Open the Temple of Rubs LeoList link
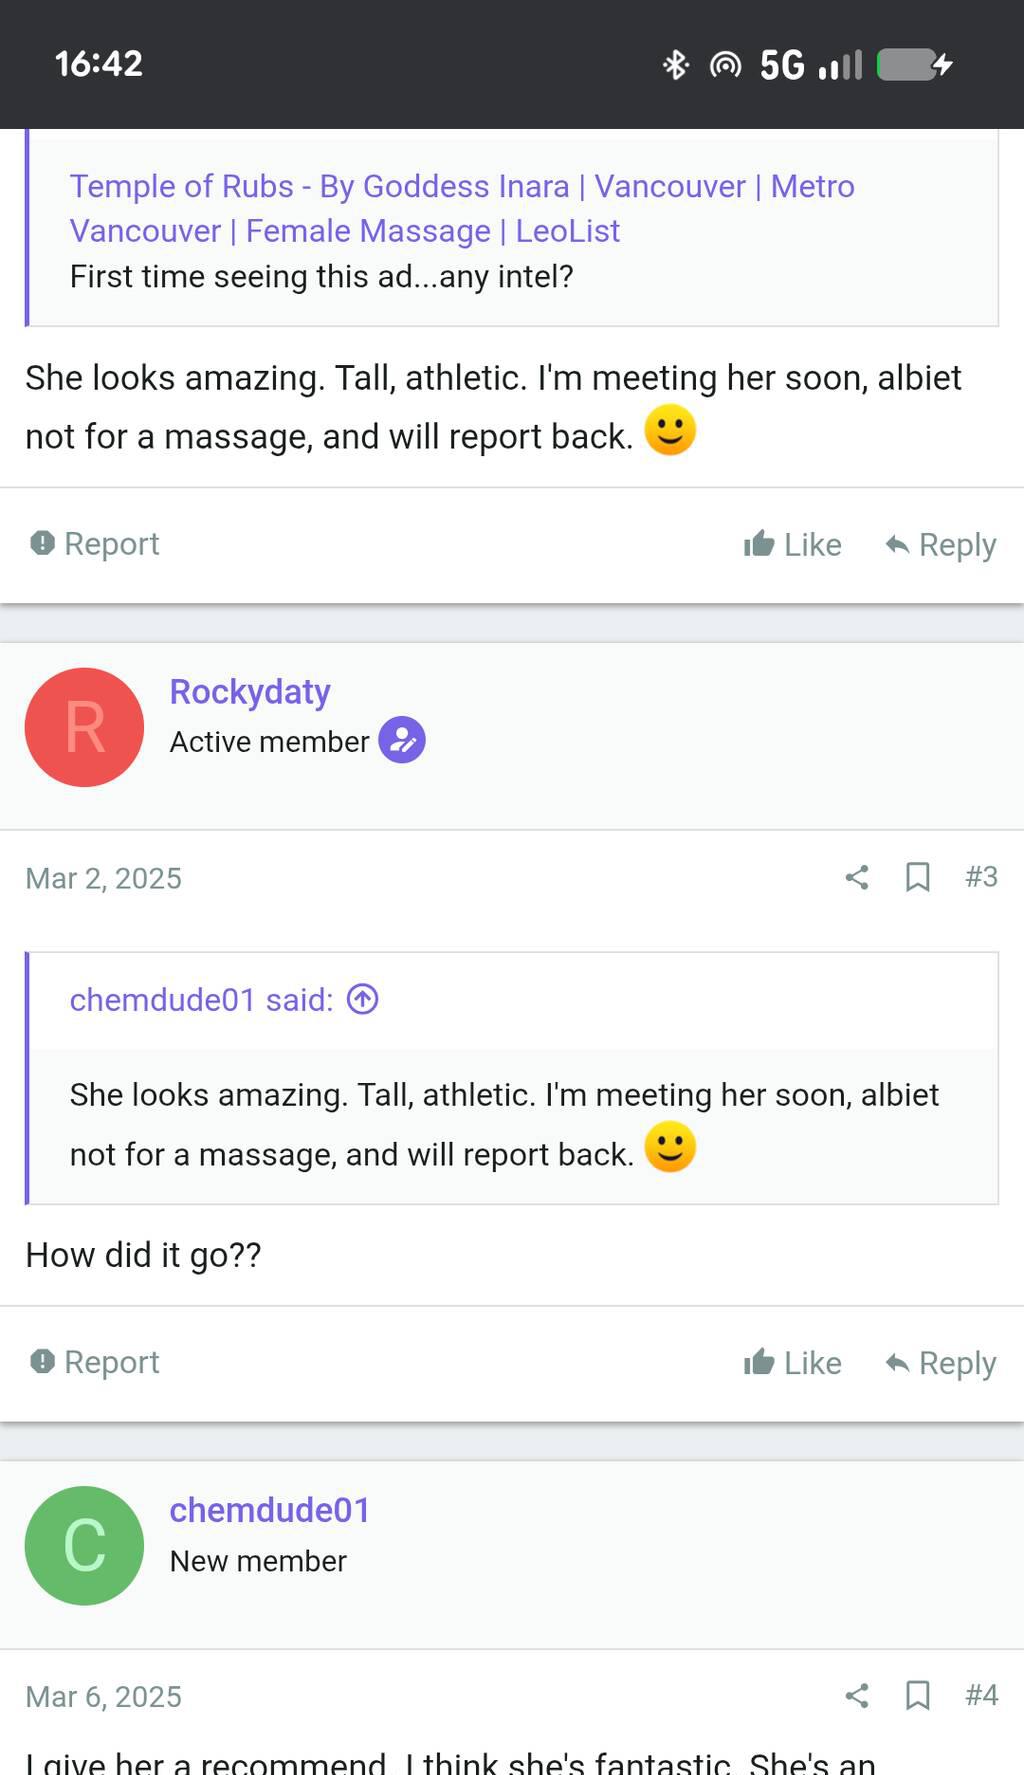Image resolution: width=1024 pixels, height=1775 pixels. (x=461, y=208)
